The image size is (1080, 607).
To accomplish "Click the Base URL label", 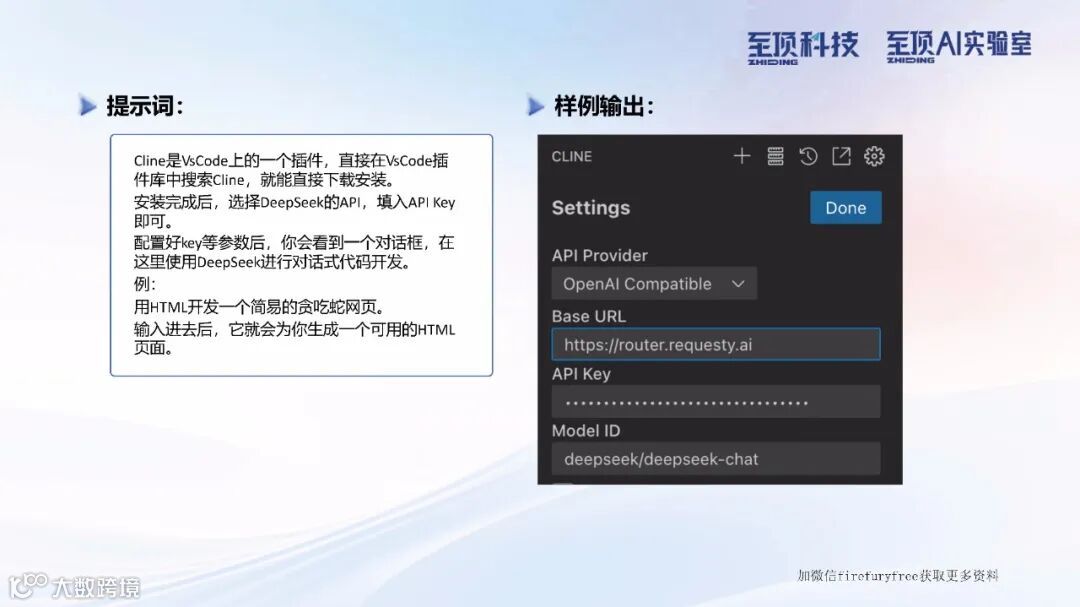I will 589,316.
